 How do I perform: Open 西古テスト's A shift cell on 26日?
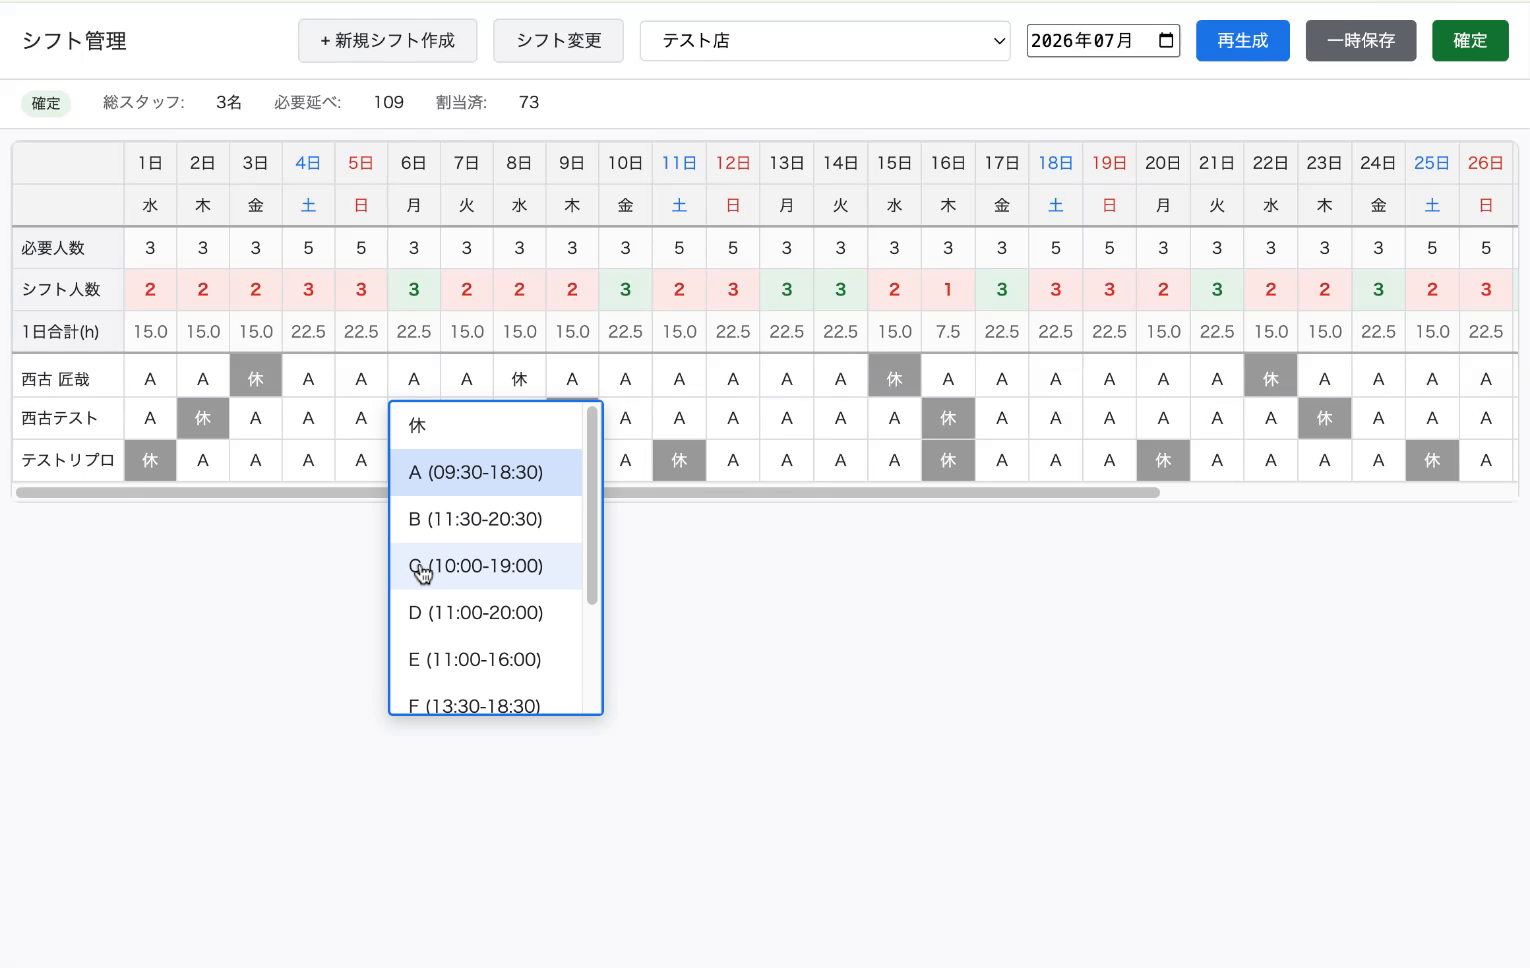point(1486,418)
